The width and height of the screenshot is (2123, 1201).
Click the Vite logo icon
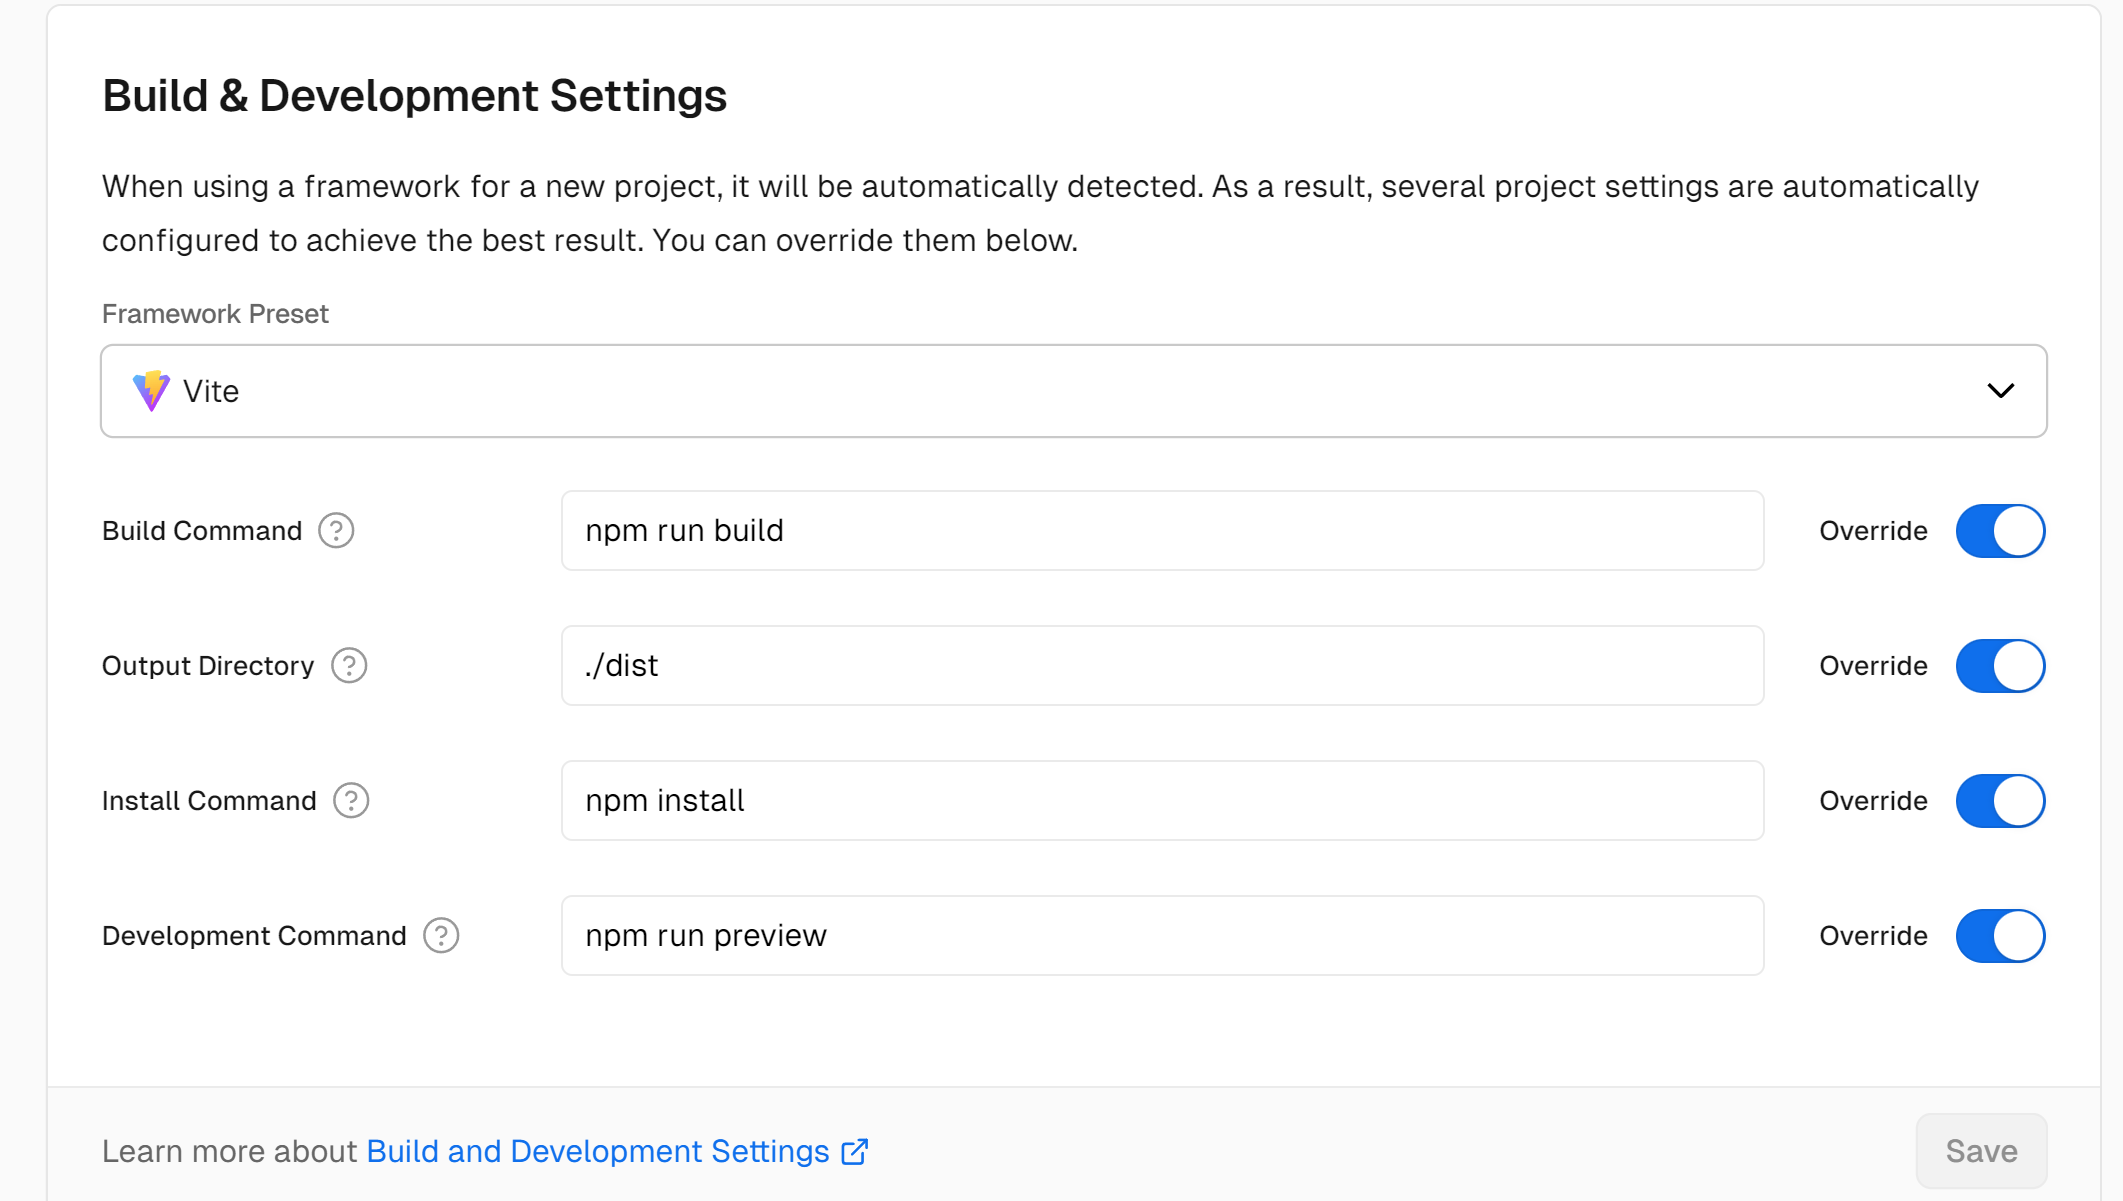151,391
